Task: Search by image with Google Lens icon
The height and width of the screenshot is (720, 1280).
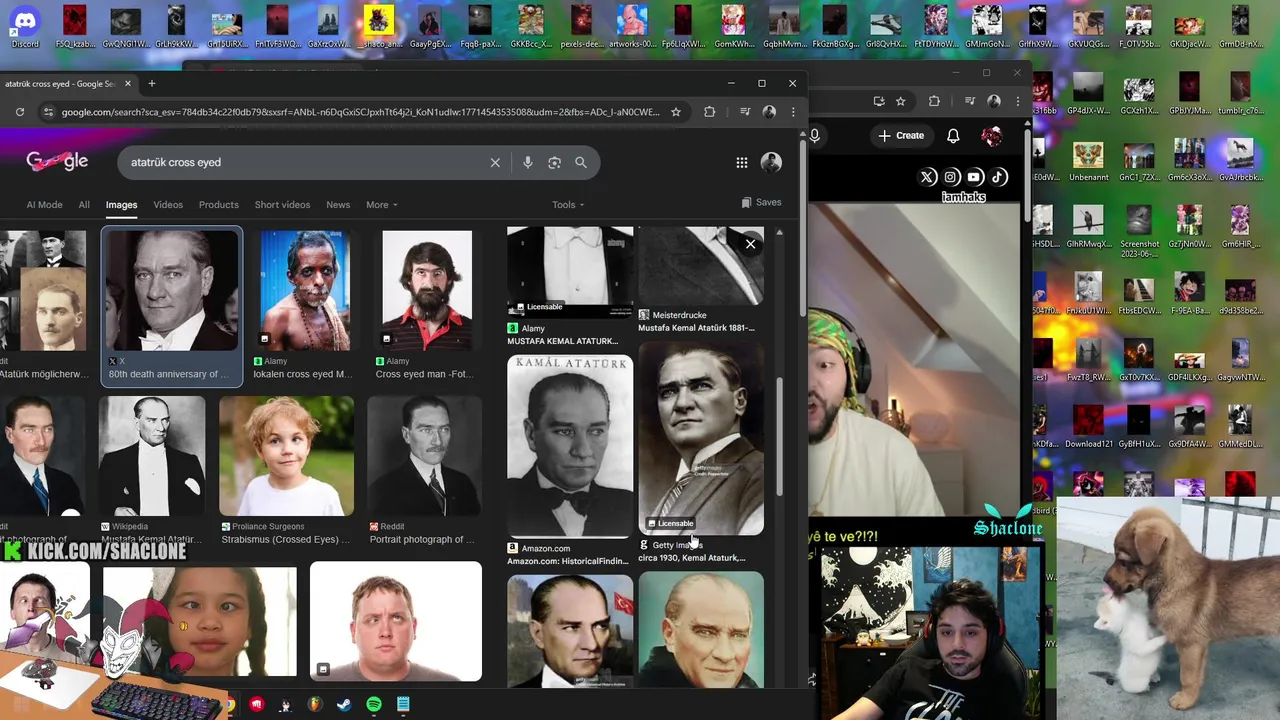Action: [x=554, y=162]
